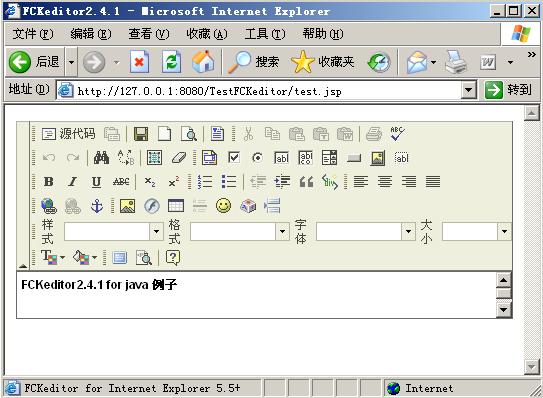Open the background color picker
Image resolution: width=543 pixels, height=398 pixels.
pos(85,257)
